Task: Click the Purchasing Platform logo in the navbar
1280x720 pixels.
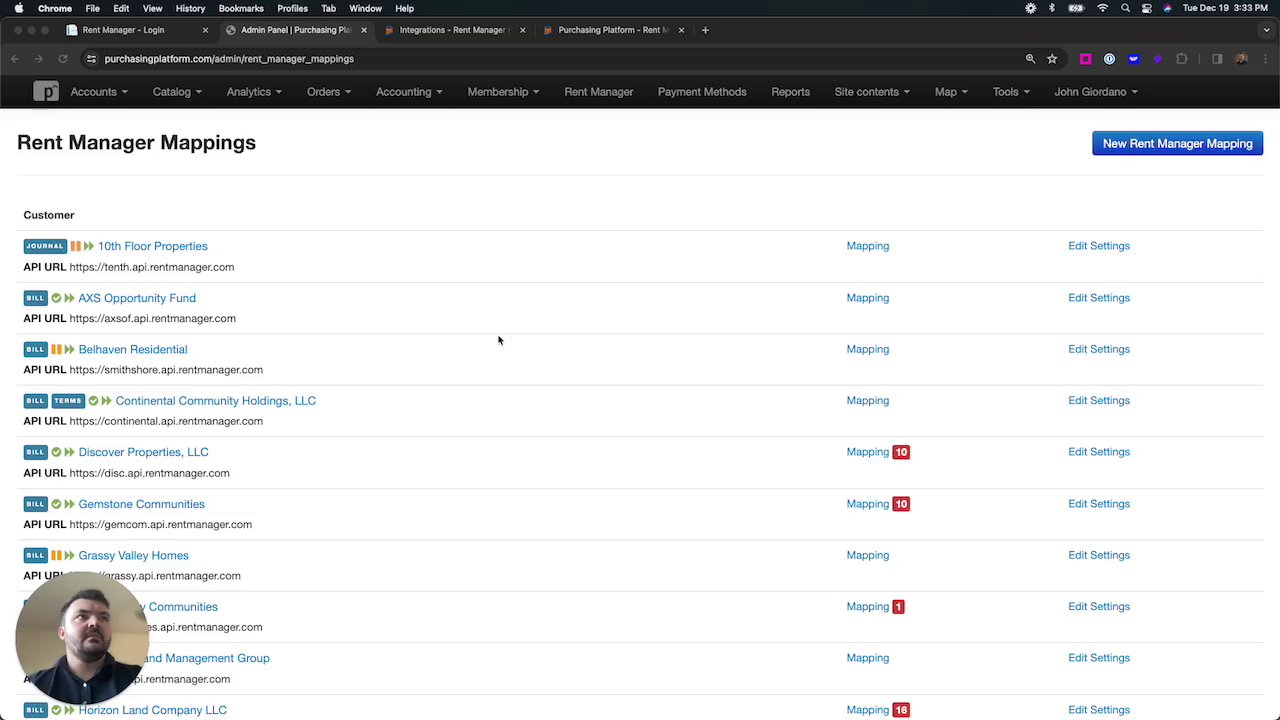Action: click(46, 92)
